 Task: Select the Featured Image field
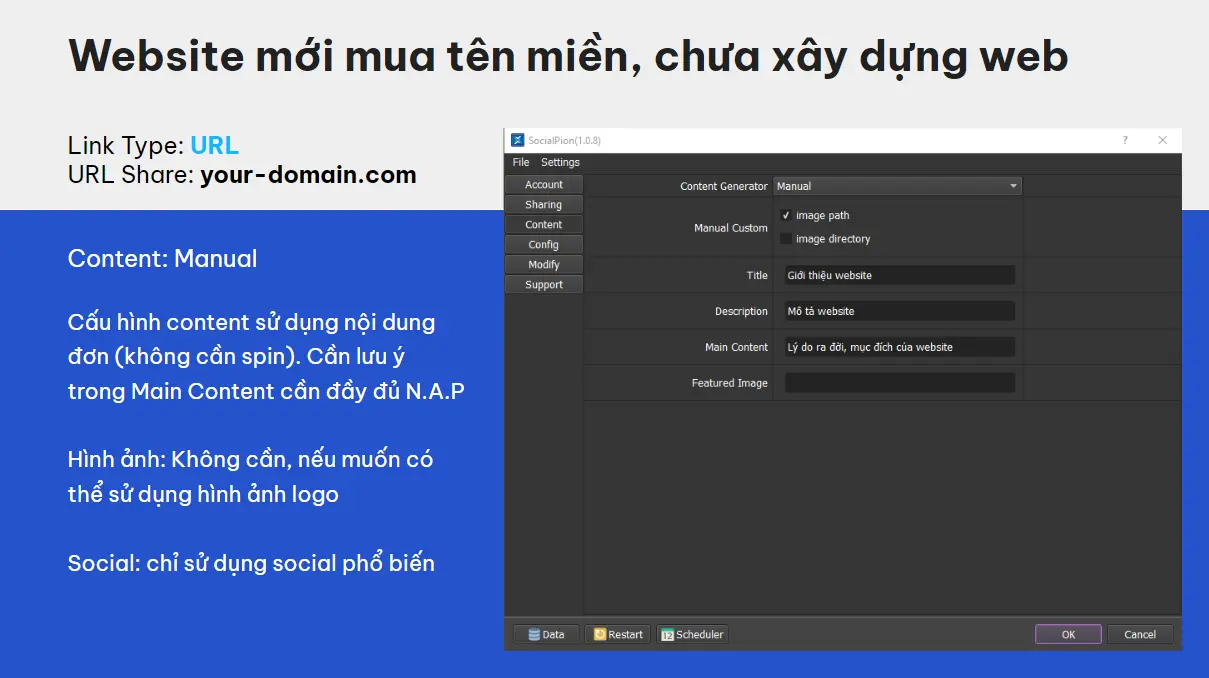tap(899, 383)
